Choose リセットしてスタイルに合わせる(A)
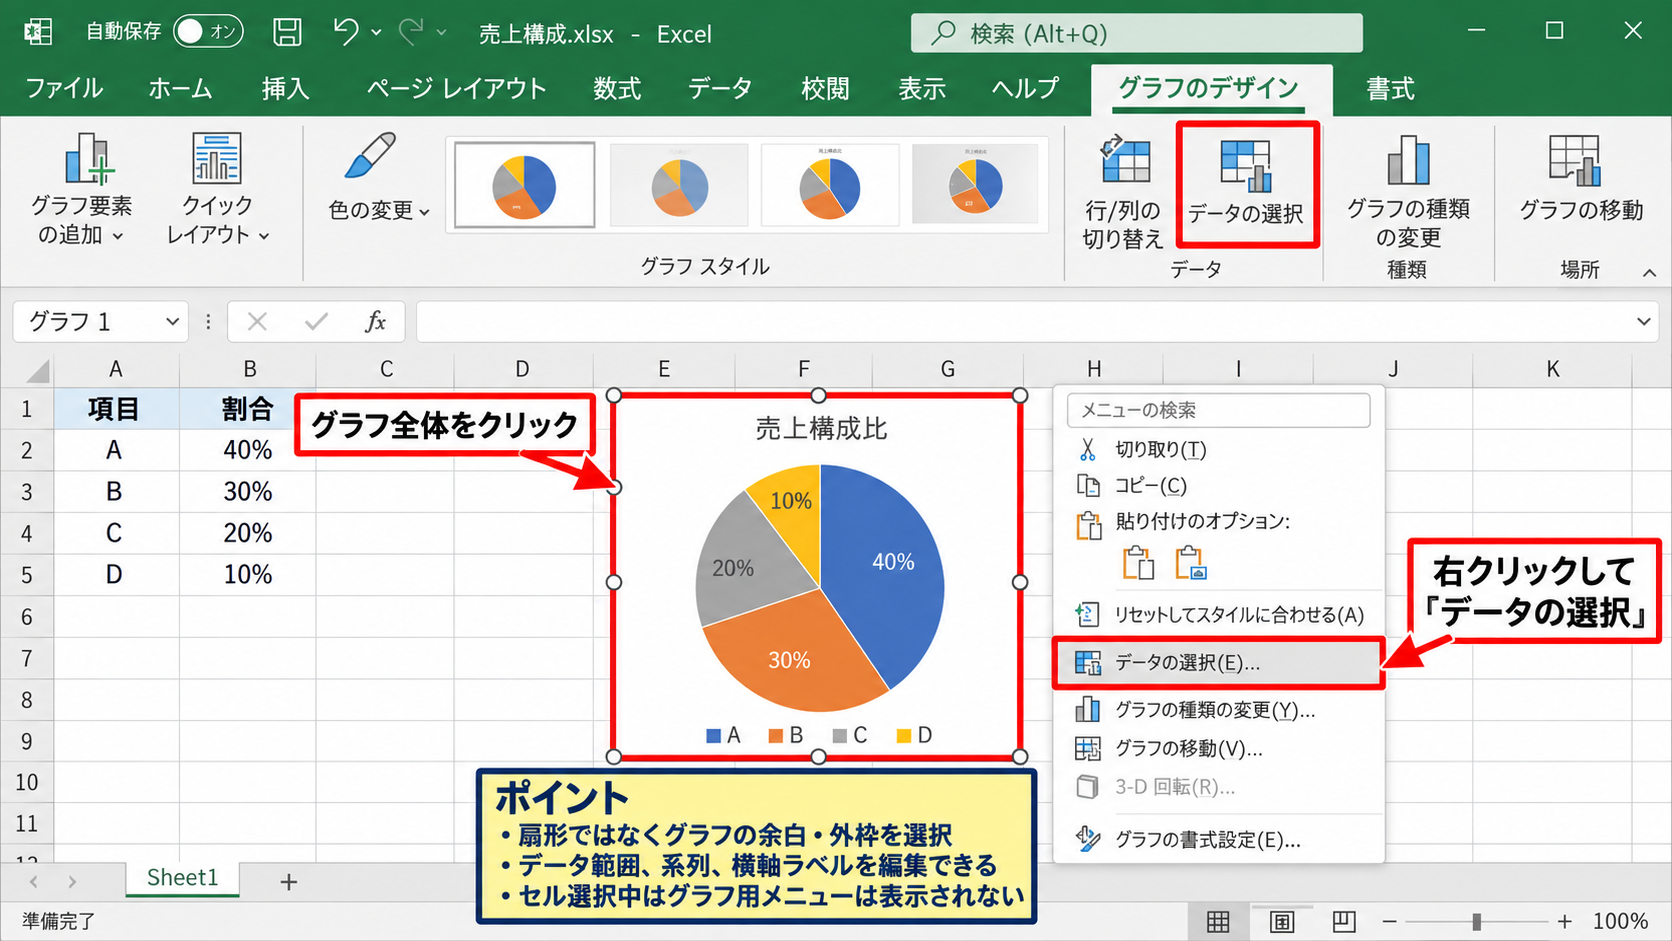The width and height of the screenshot is (1672, 941). [x=1218, y=615]
